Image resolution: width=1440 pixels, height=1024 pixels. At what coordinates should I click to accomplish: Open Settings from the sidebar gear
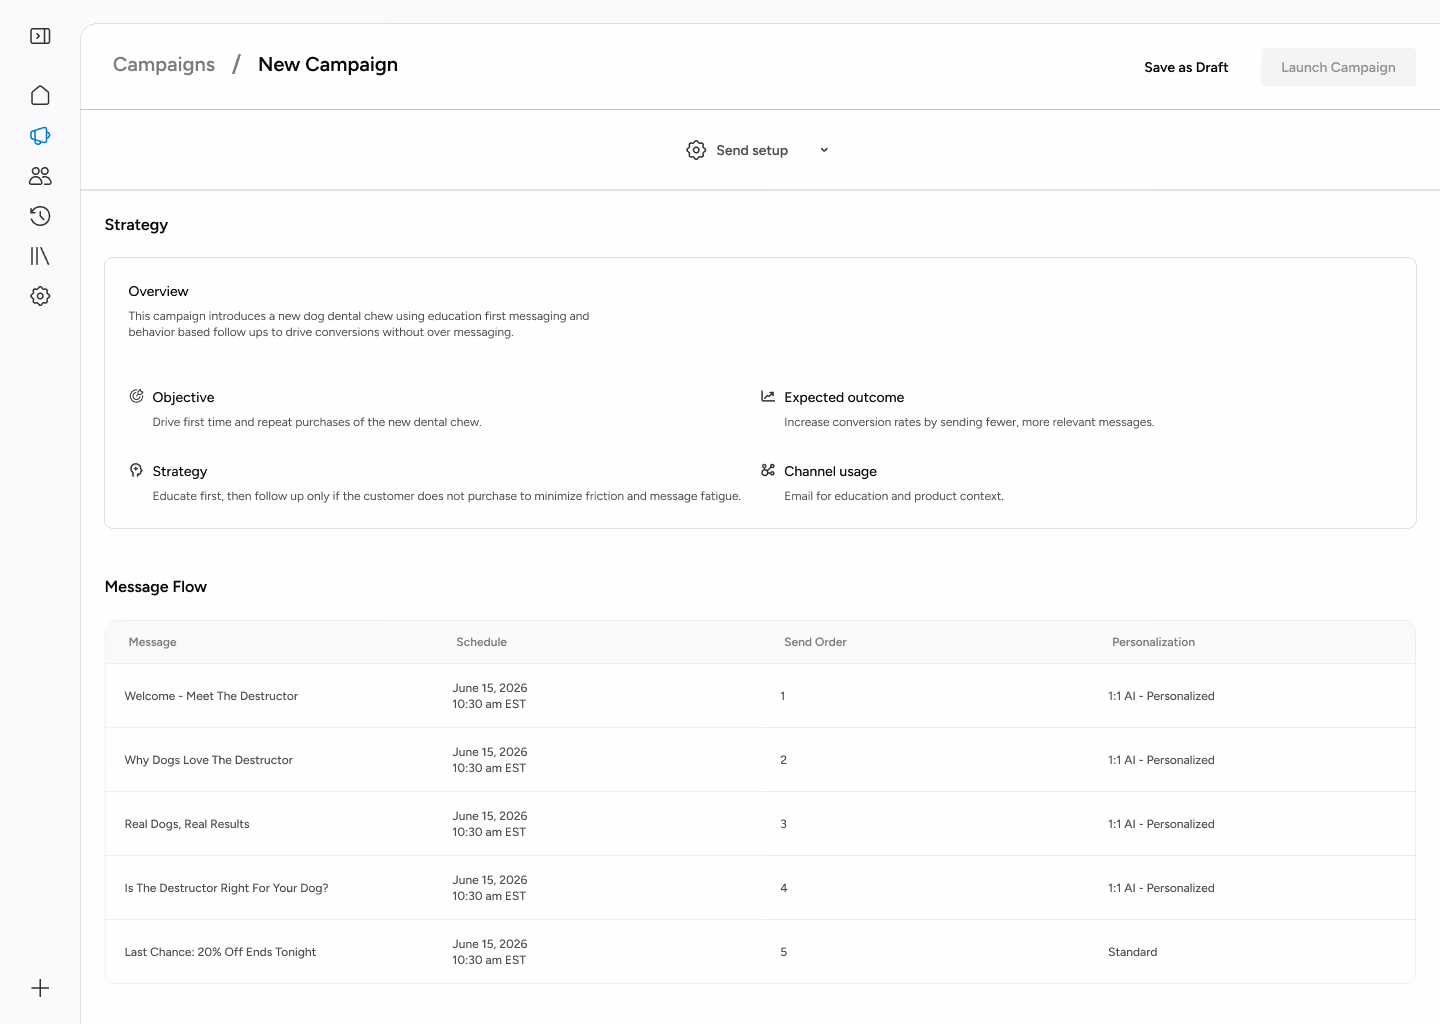click(x=40, y=295)
